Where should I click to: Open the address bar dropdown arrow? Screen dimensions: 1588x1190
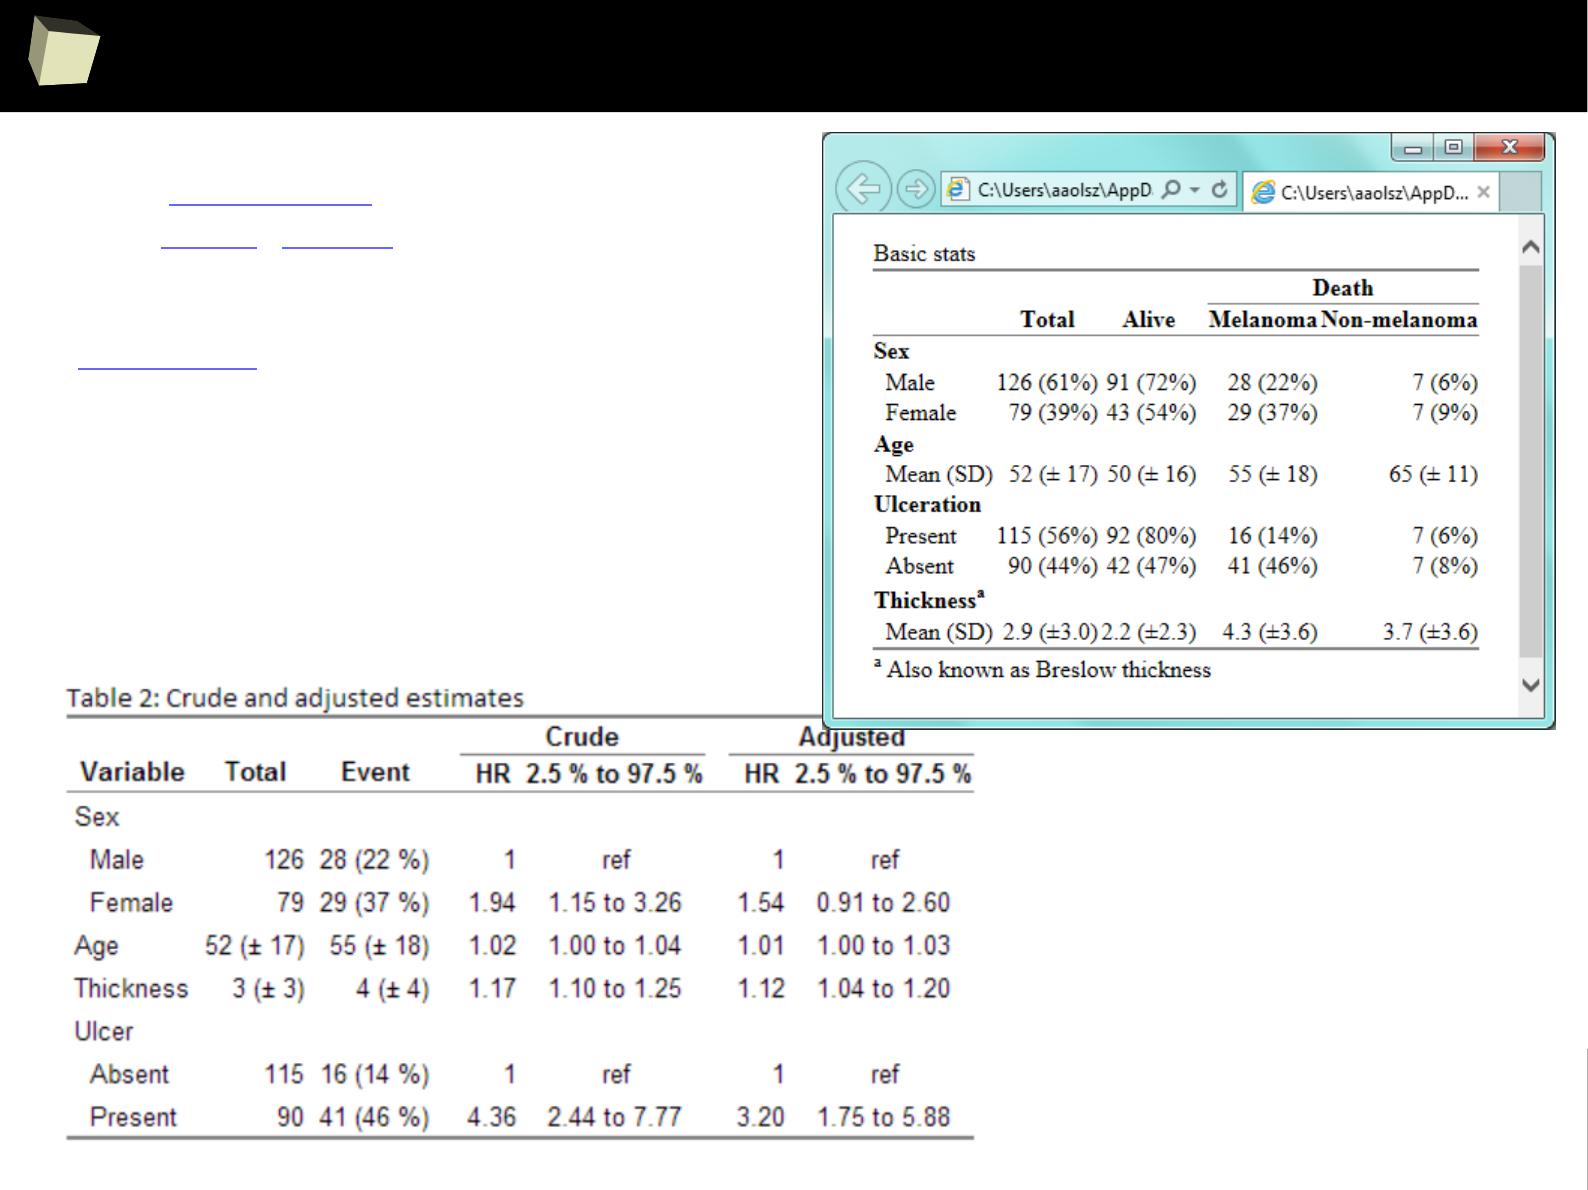(x=1195, y=189)
